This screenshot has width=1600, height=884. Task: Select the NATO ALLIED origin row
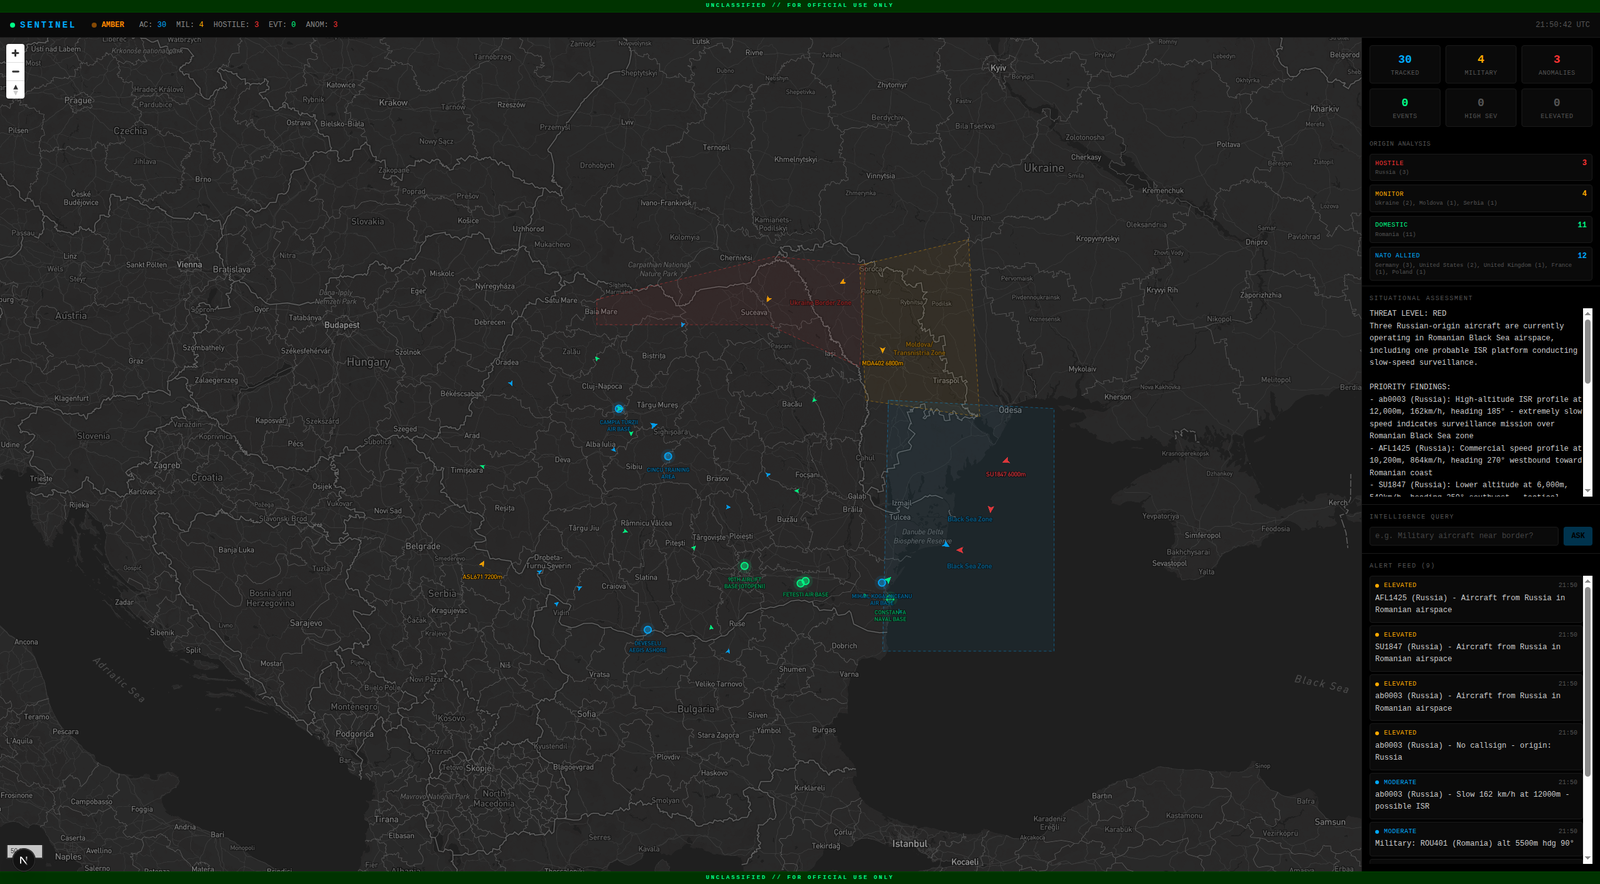pos(1481,262)
